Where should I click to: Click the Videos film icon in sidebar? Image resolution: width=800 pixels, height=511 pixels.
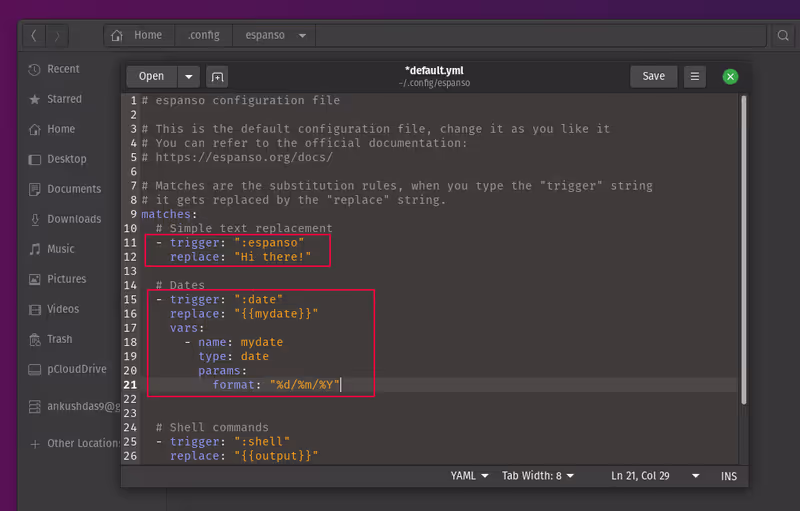[34, 310]
